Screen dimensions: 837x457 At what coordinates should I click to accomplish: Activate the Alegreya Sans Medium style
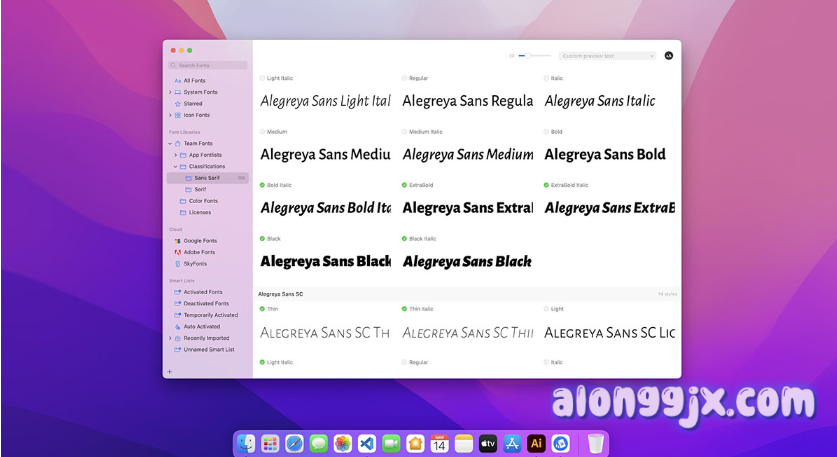click(263, 132)
